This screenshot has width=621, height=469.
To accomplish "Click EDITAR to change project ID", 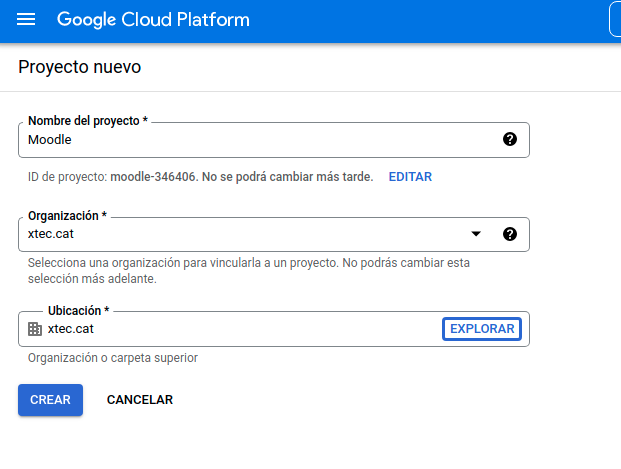I will (410, 177).
